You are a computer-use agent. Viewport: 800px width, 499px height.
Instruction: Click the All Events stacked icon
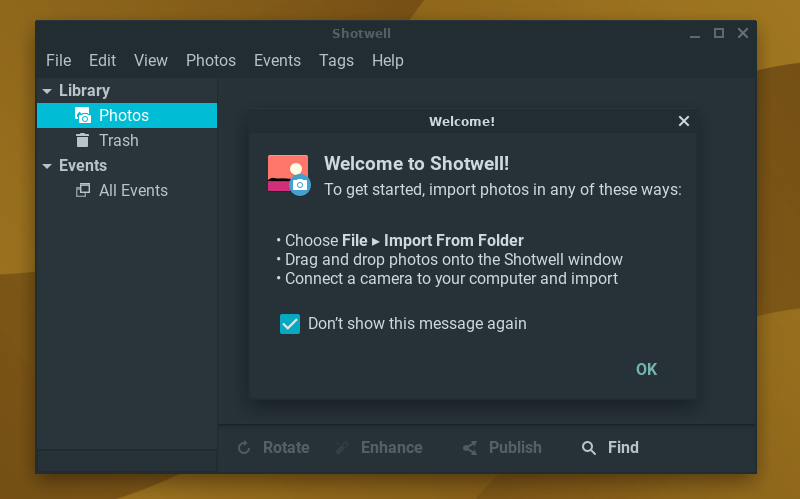(83, 190)
